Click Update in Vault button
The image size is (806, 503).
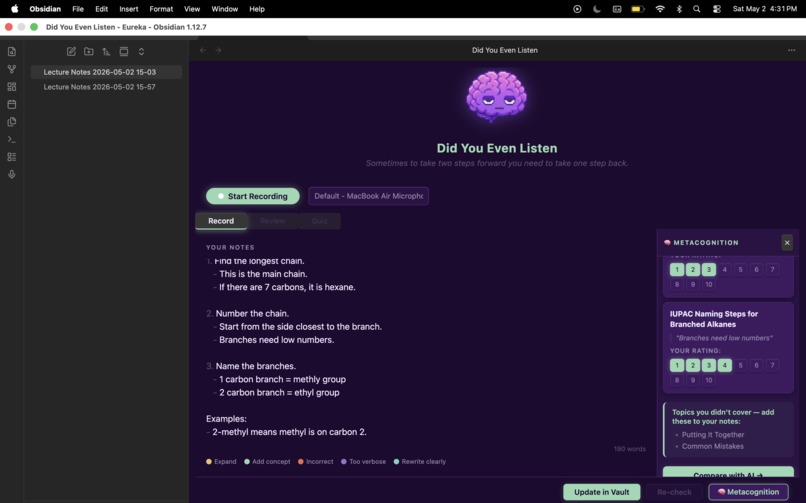(x=601, y=492)
